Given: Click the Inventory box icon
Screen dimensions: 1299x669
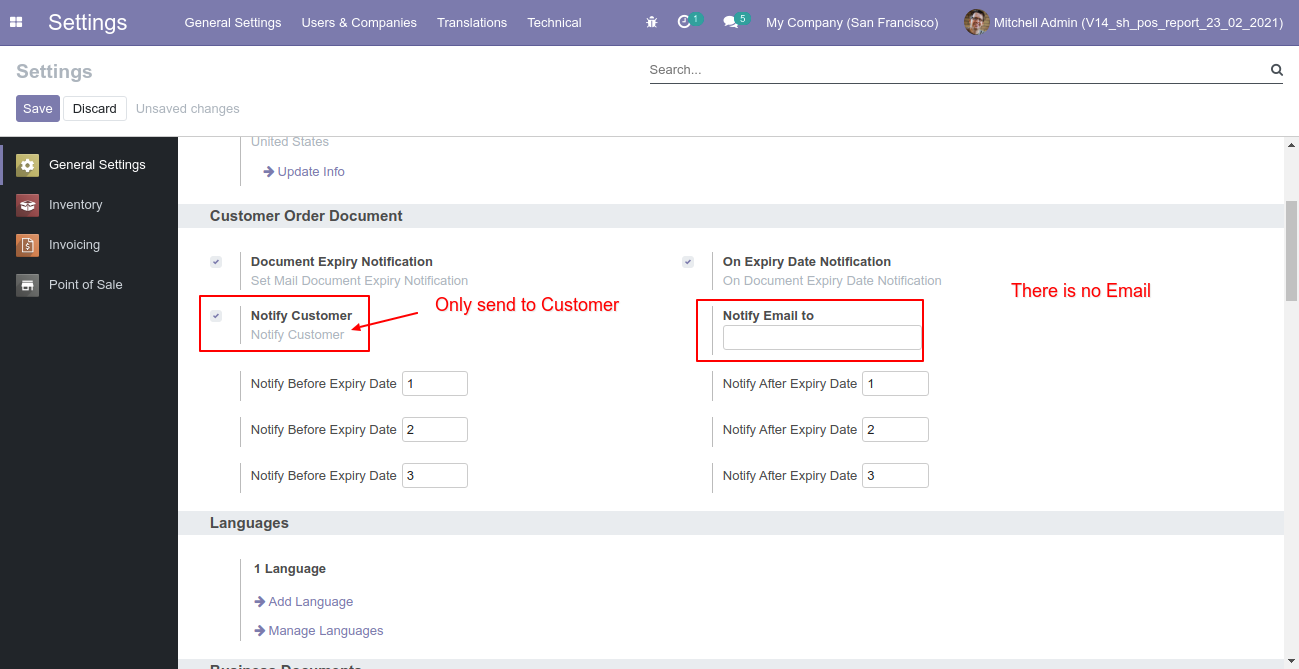Looking at the screenshot, I should click(x=28, y=205).
